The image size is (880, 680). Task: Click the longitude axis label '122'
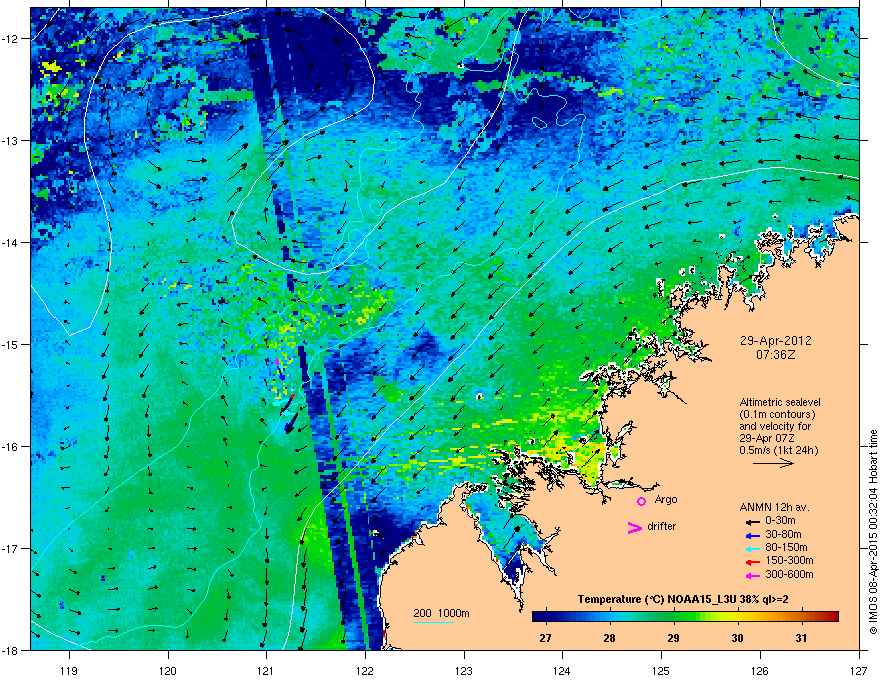(x=365, y=670)
